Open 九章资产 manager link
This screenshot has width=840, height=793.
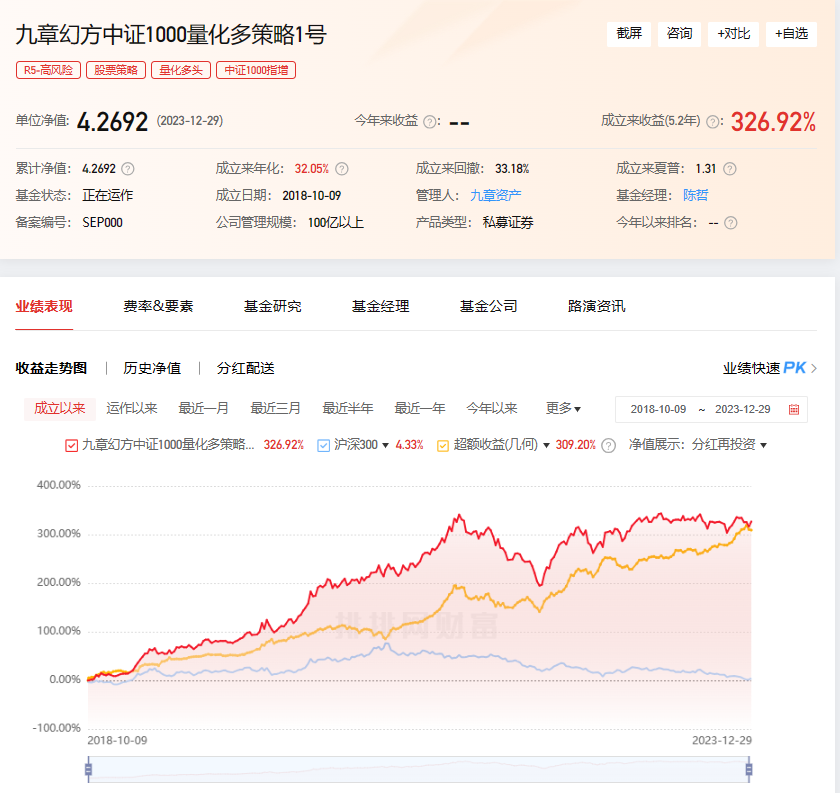click(x=496, y=196)
